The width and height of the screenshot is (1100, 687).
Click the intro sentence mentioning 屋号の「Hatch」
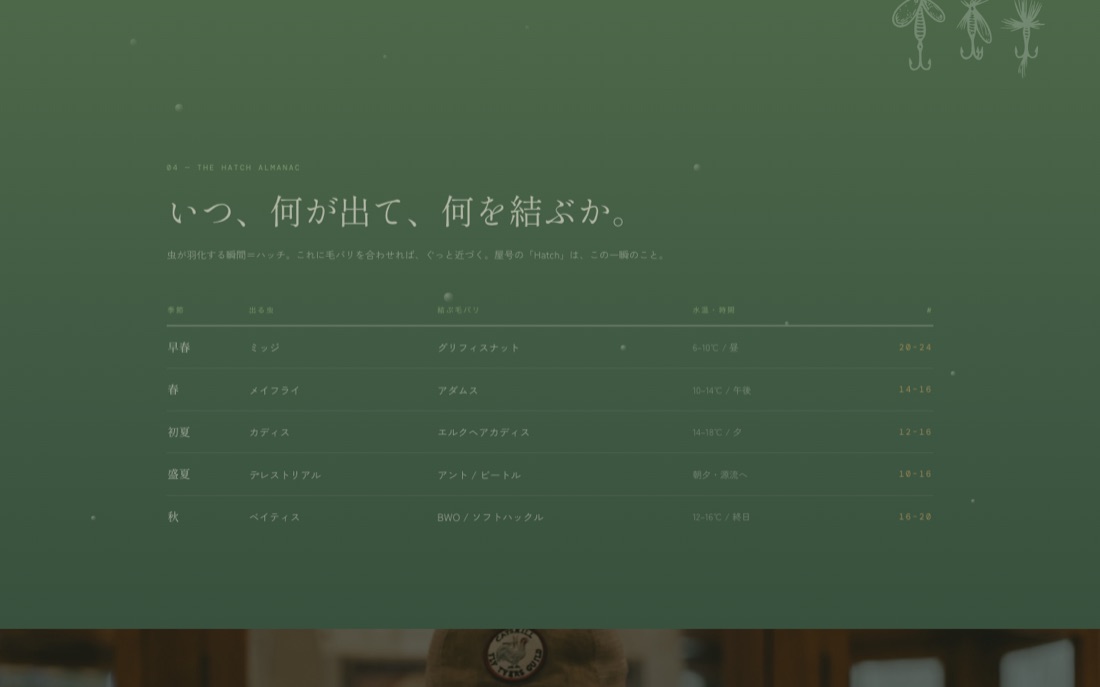point(416,255)
